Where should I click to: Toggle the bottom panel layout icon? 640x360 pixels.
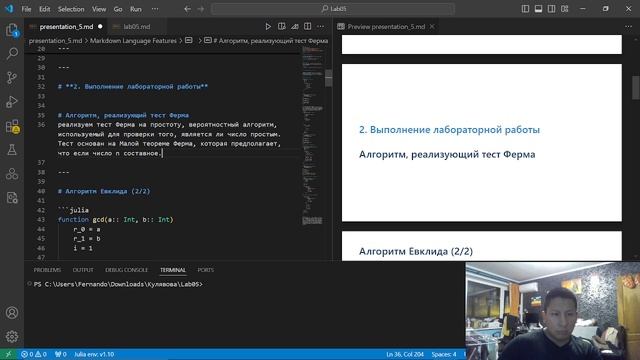pos(538,9)
